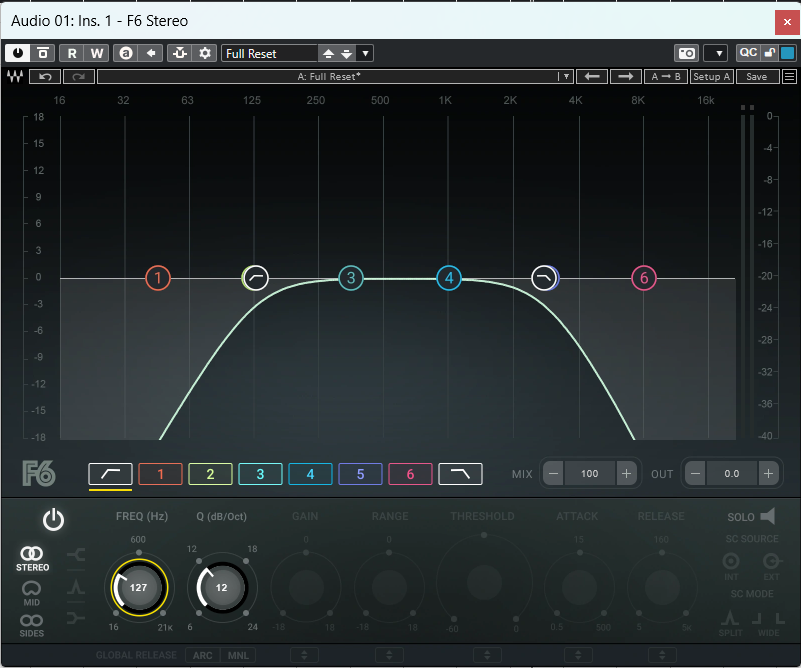The height and width of the screenshot is (668, 801).
Task: Click the SOLO speaker icon
Action: (x=767, y=517)
